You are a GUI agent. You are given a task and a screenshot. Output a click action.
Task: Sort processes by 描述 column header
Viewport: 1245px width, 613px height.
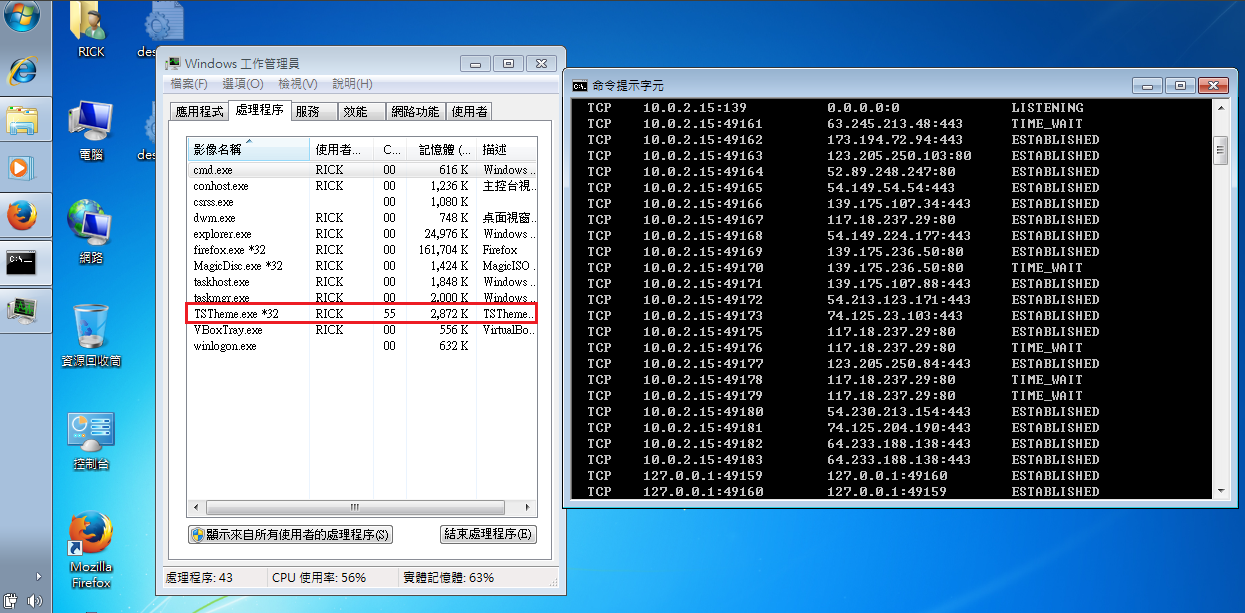(506, 150)
